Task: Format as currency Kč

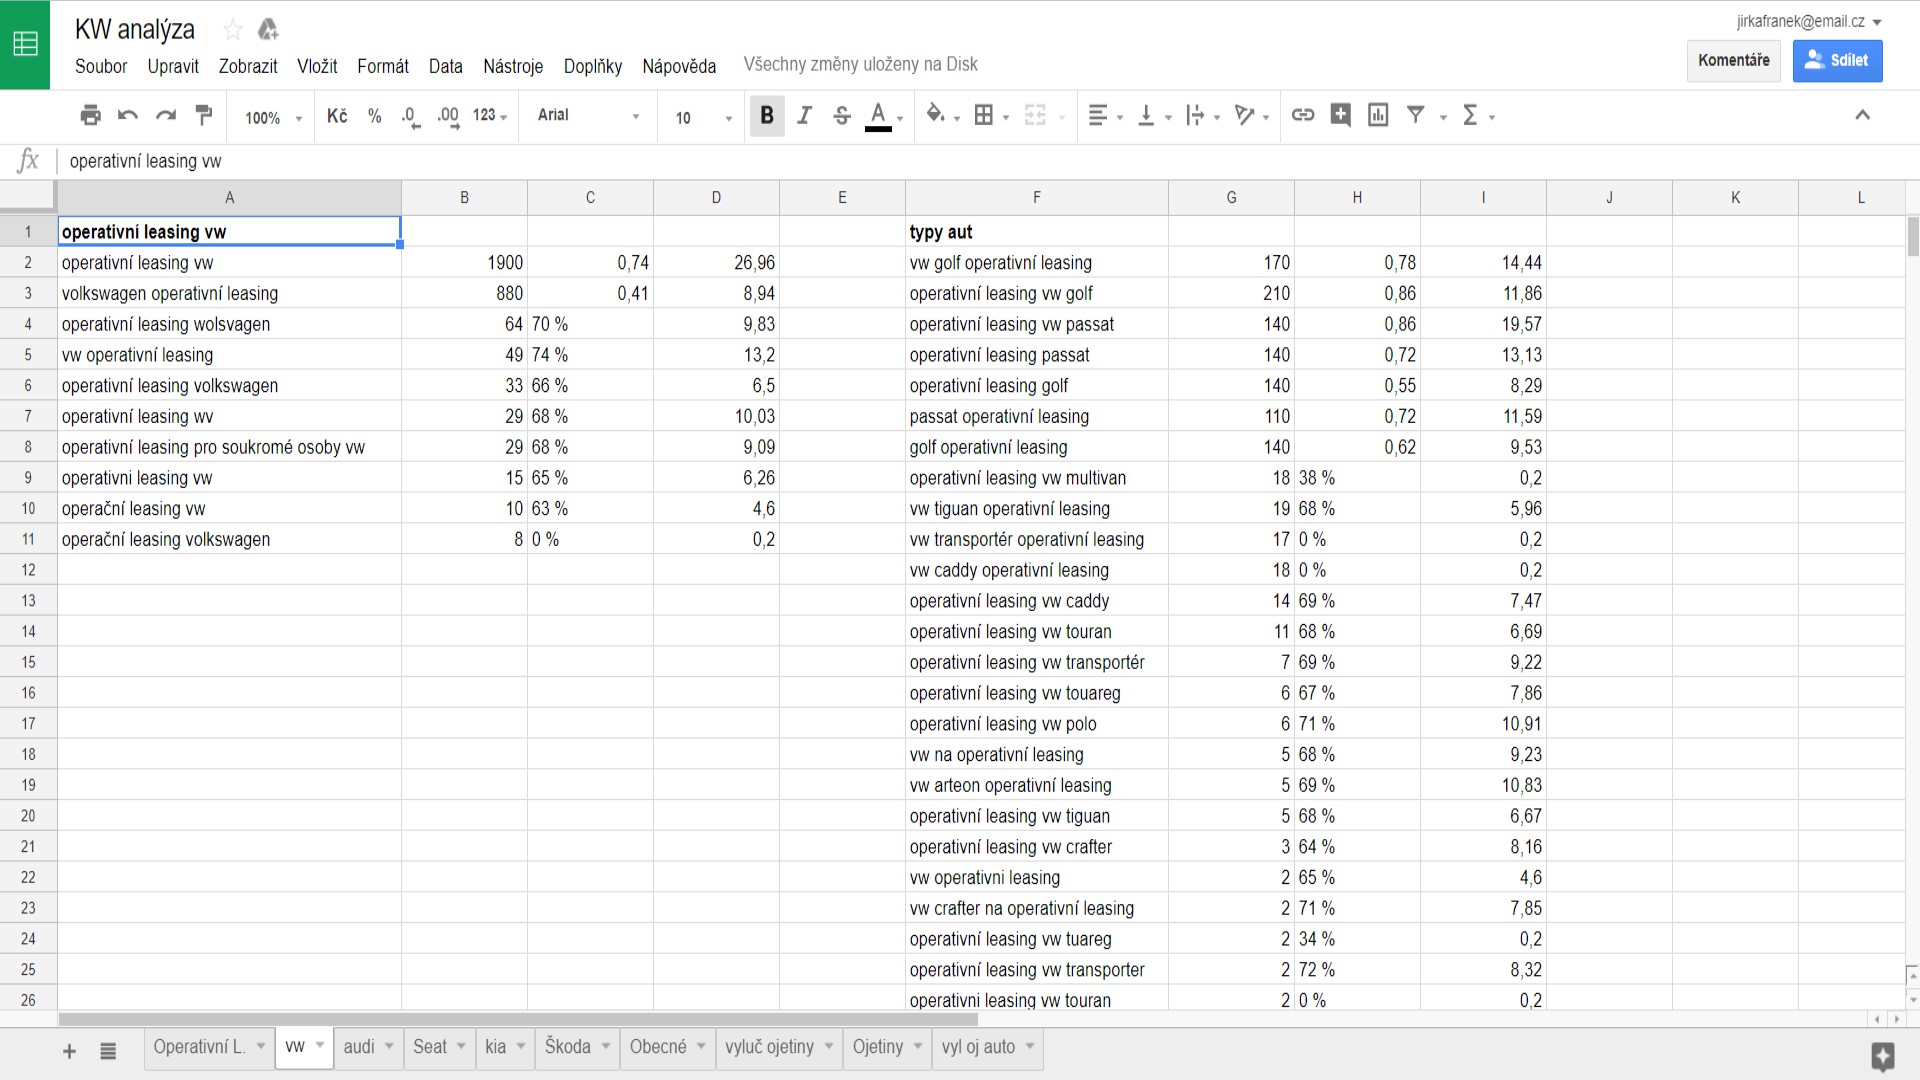Action: [x=337, y=116]
